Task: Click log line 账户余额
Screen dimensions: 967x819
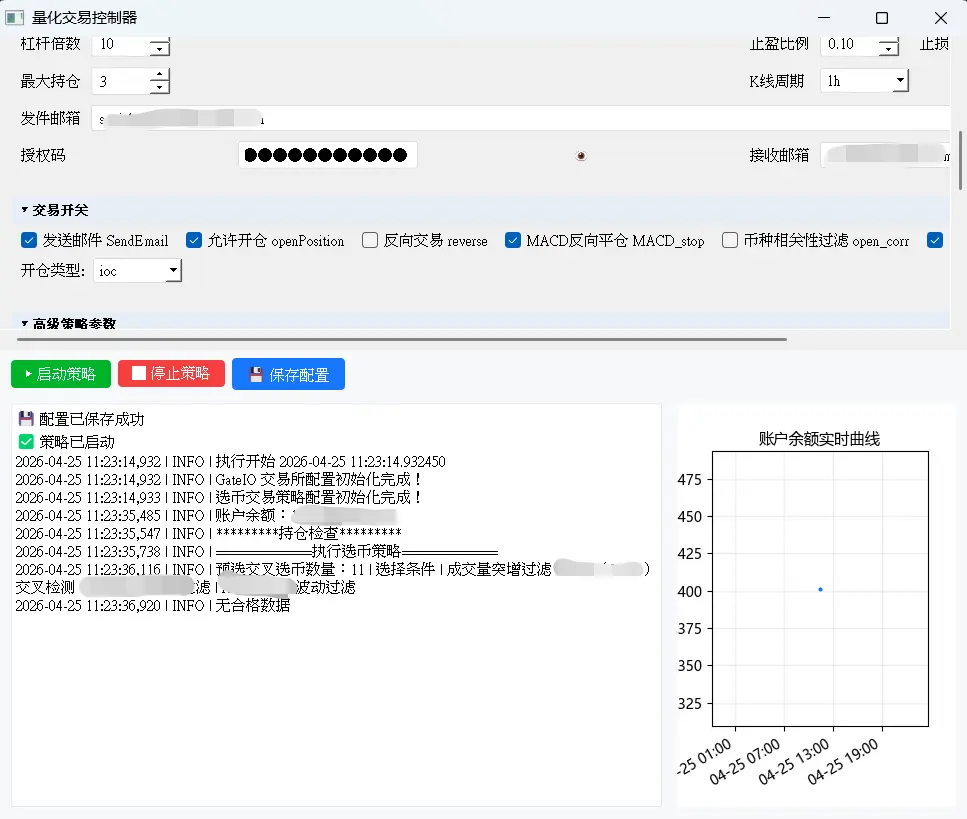Action: [x=206, y=516]
